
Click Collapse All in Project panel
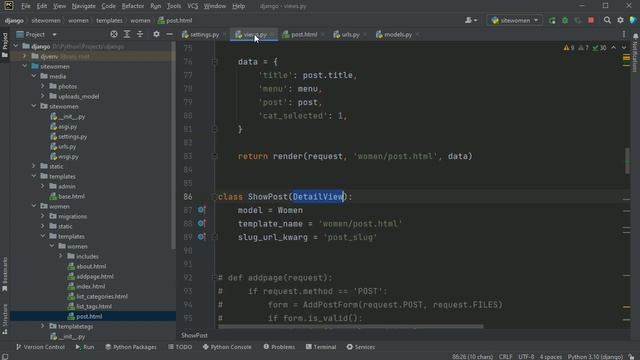click(x=140, y=35)
